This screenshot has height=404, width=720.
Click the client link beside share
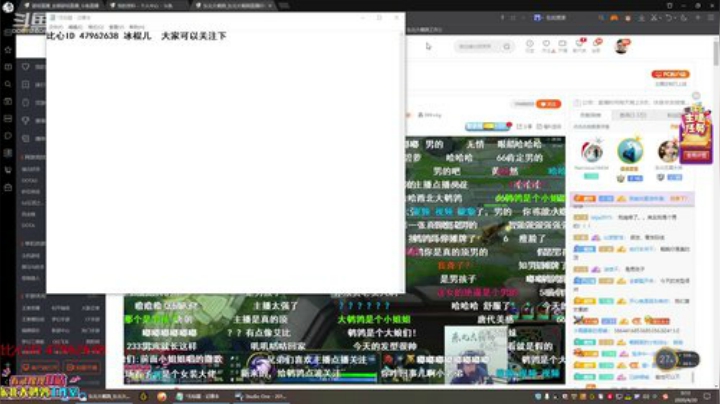[549, 127]
